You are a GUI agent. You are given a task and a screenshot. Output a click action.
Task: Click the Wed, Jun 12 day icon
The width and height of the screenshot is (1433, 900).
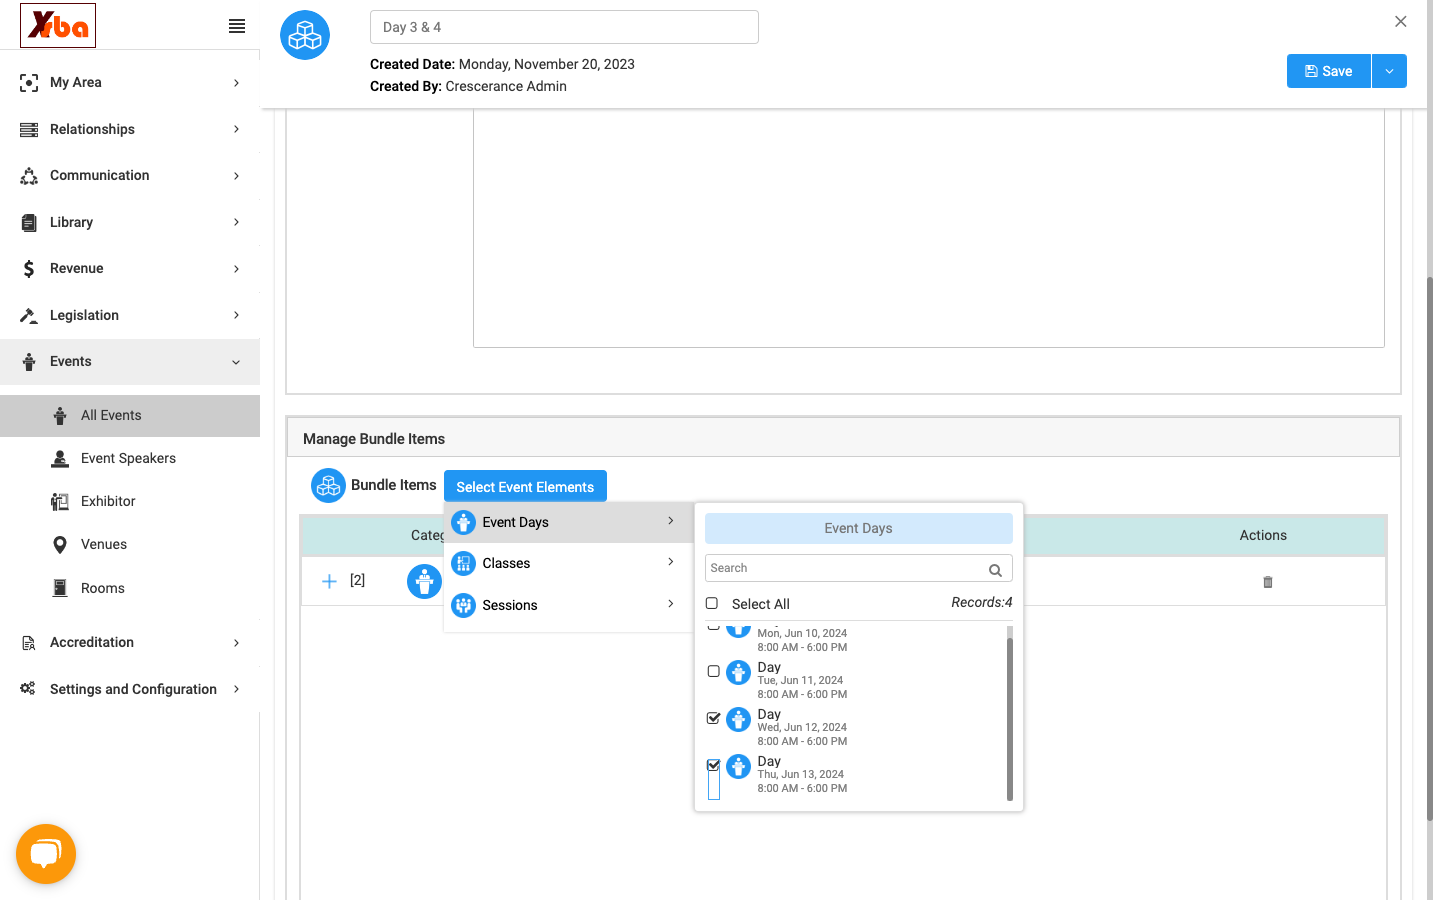[738, 720]
